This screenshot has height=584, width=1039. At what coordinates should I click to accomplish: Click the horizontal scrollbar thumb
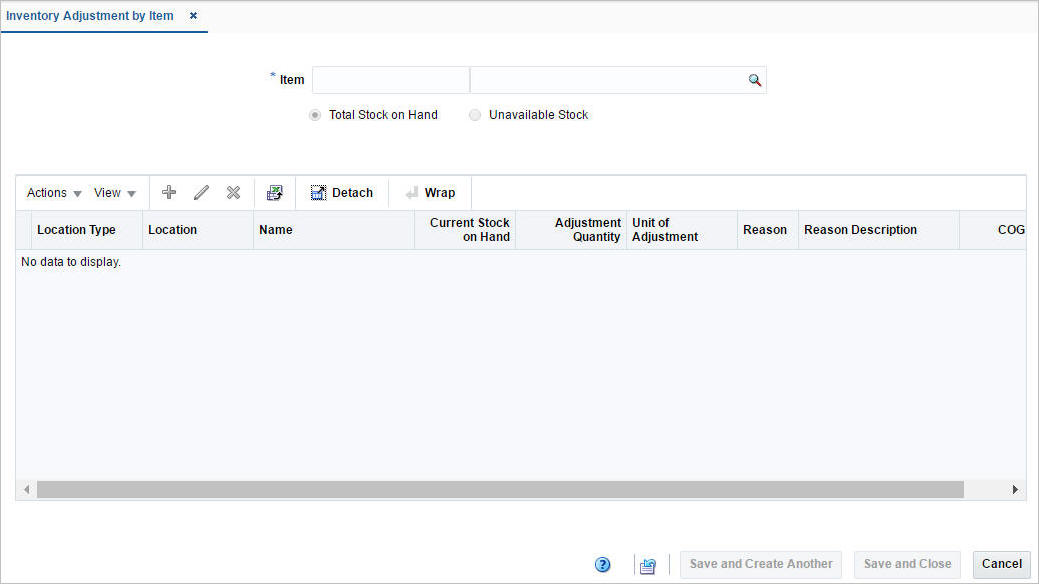click(500, 490)
